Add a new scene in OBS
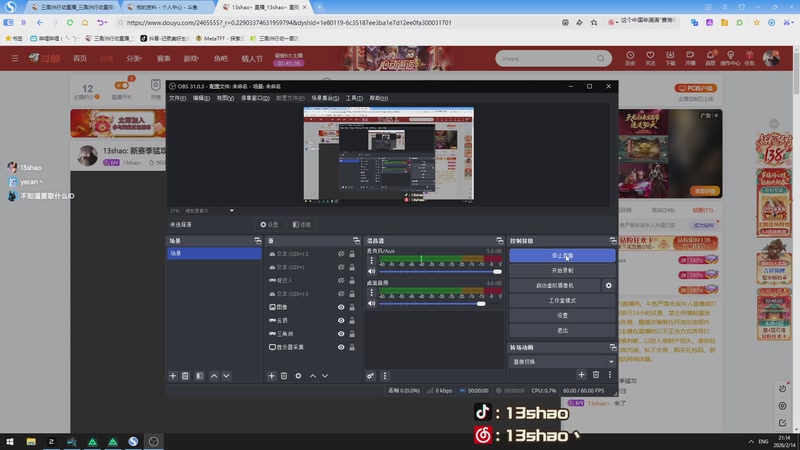The width and height of the screenshot is (800, 450). (173, 376)
